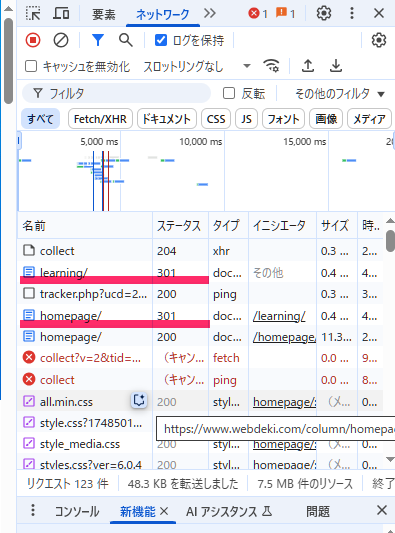Click the AI assistance icon on all.min.css
395x533 pixels.
coord(139,400)
